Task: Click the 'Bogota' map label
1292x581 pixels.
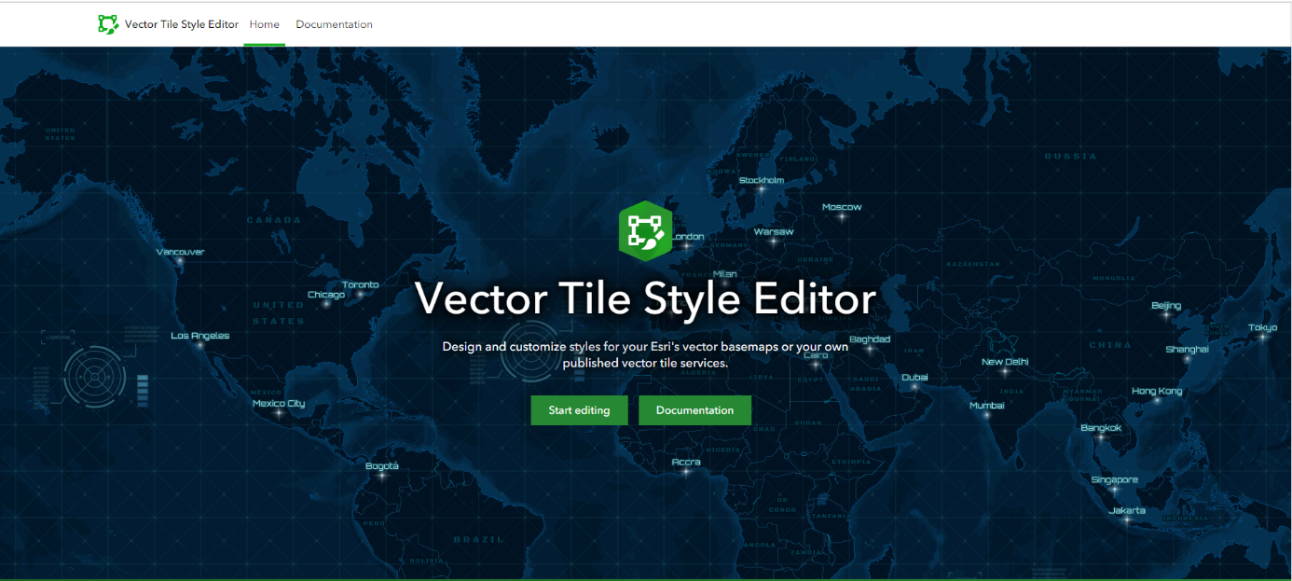Action: click(x=382, y=466)
